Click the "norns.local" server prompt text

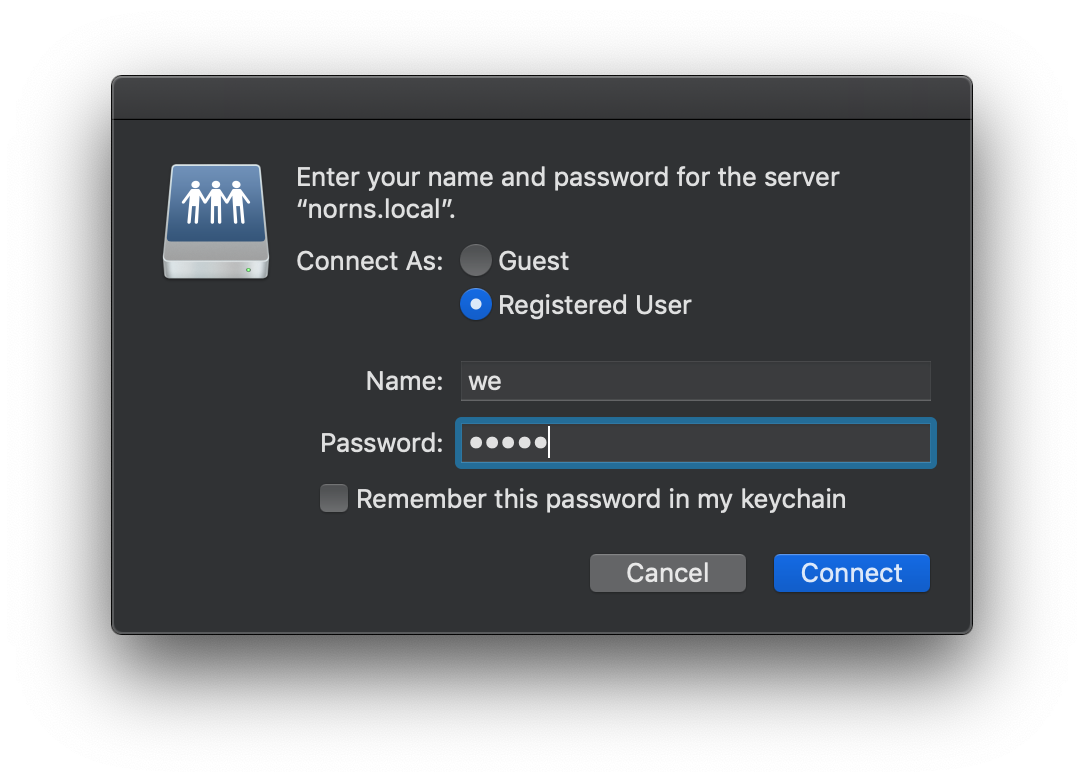[375, 209]
